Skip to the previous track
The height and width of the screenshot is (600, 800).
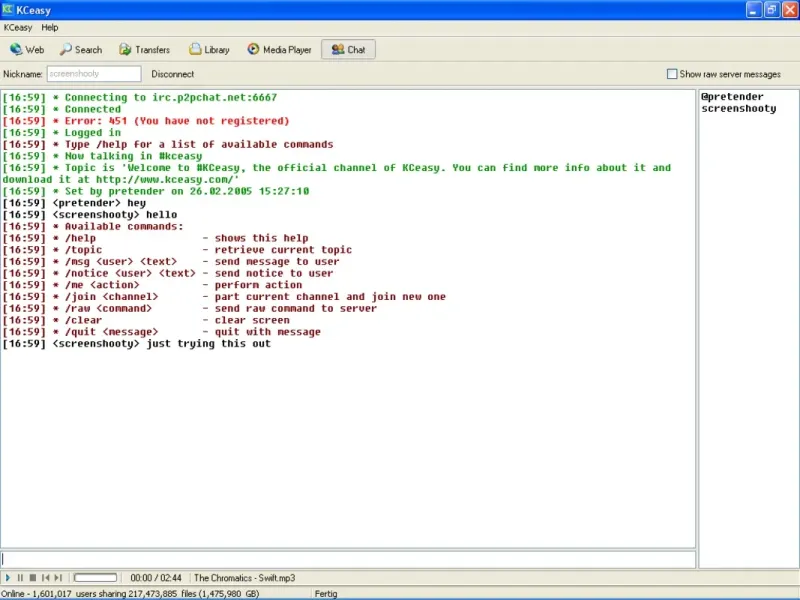point(45,578)
